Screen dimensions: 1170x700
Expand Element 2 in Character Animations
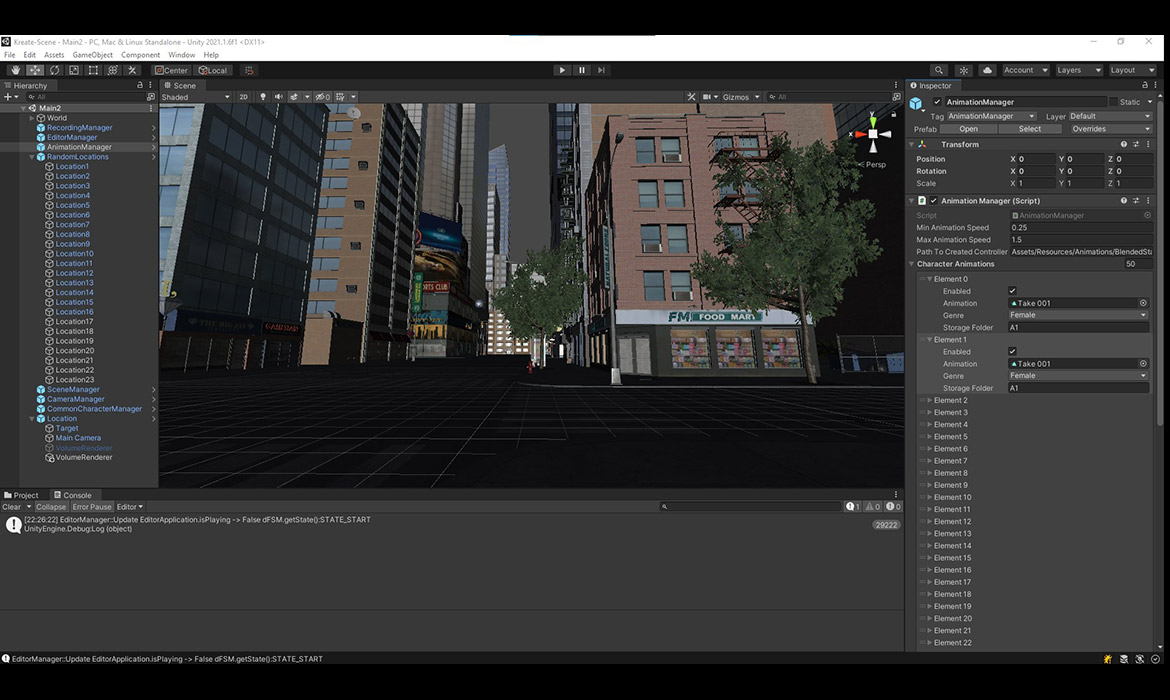(929, 400)
